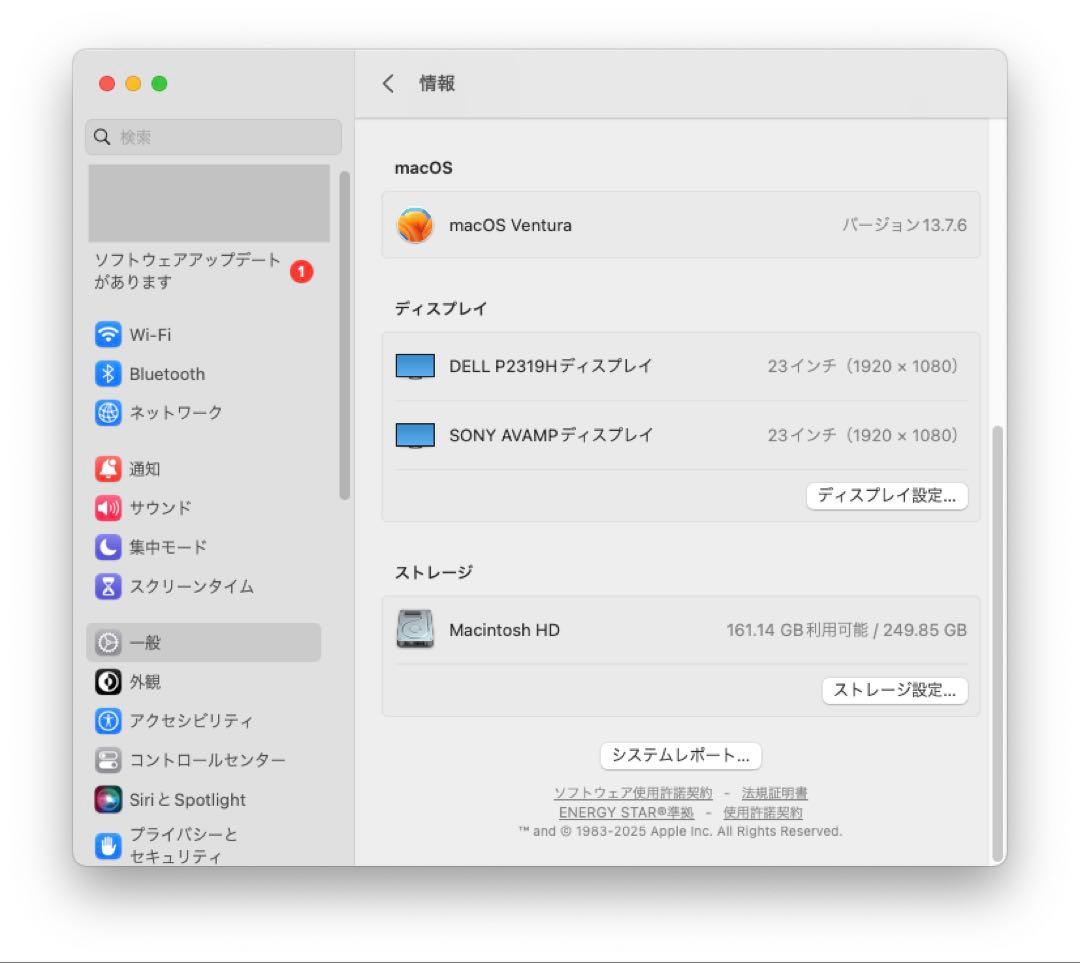
Task: Open Bluetooth settings from the sidebar
Action: tap(166, 374)
